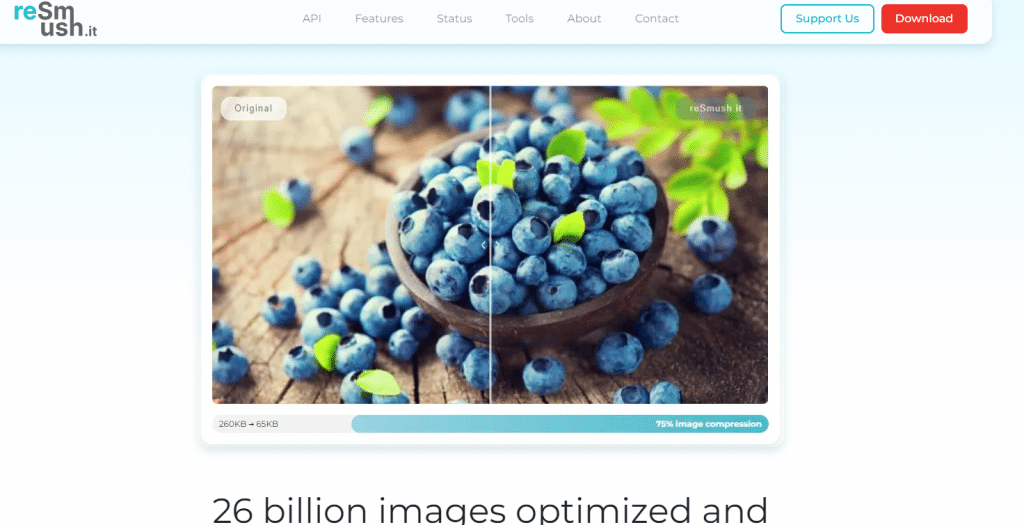Open the API menu item
Image resolution: width=1024 pixels, height=525 pixels.
tap(312, 19)
